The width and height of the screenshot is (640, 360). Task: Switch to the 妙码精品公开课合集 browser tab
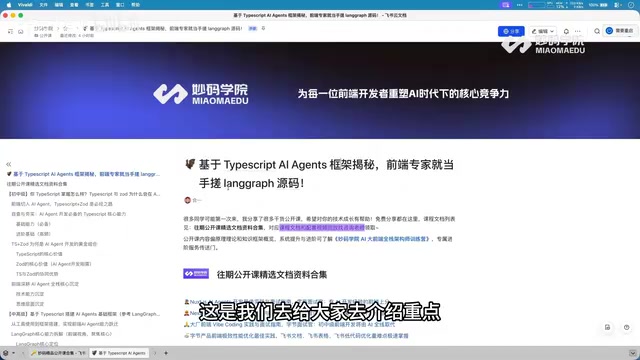(x=58, y=353)
